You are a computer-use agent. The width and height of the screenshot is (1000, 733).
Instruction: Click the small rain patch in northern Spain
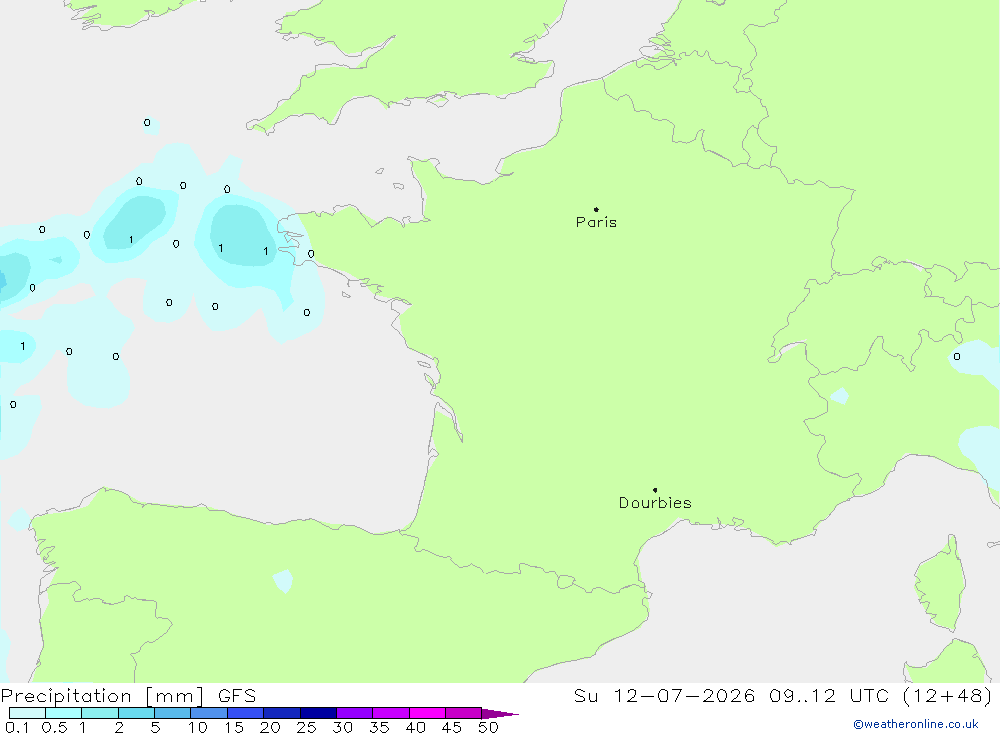tap(283, 581)
